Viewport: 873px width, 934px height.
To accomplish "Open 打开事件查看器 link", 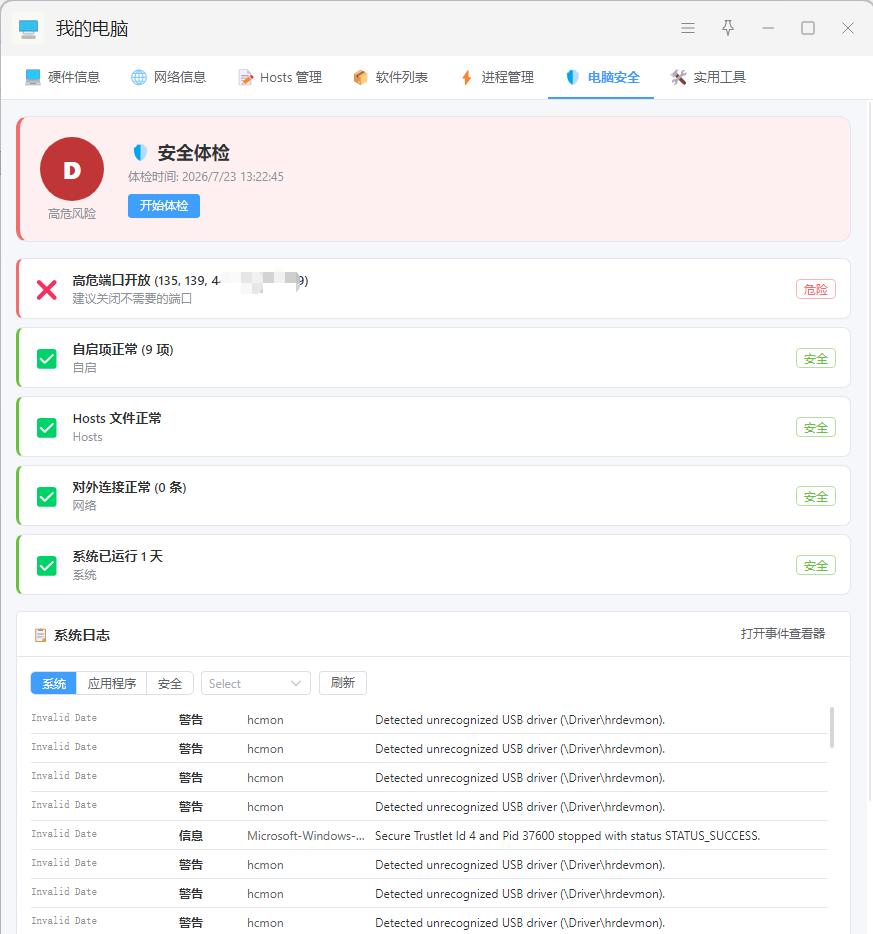I will 782,634.
